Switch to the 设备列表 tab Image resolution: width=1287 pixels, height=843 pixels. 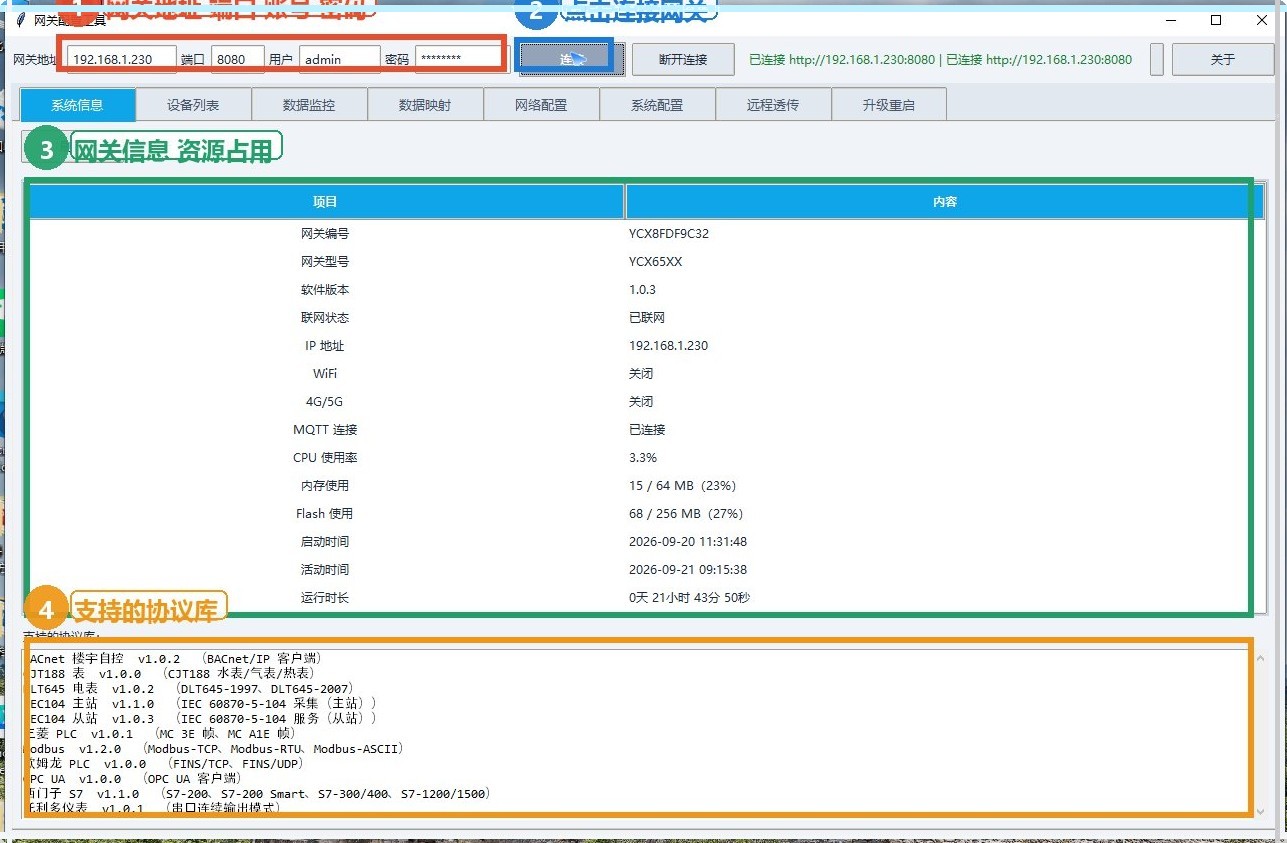[193, 104]
